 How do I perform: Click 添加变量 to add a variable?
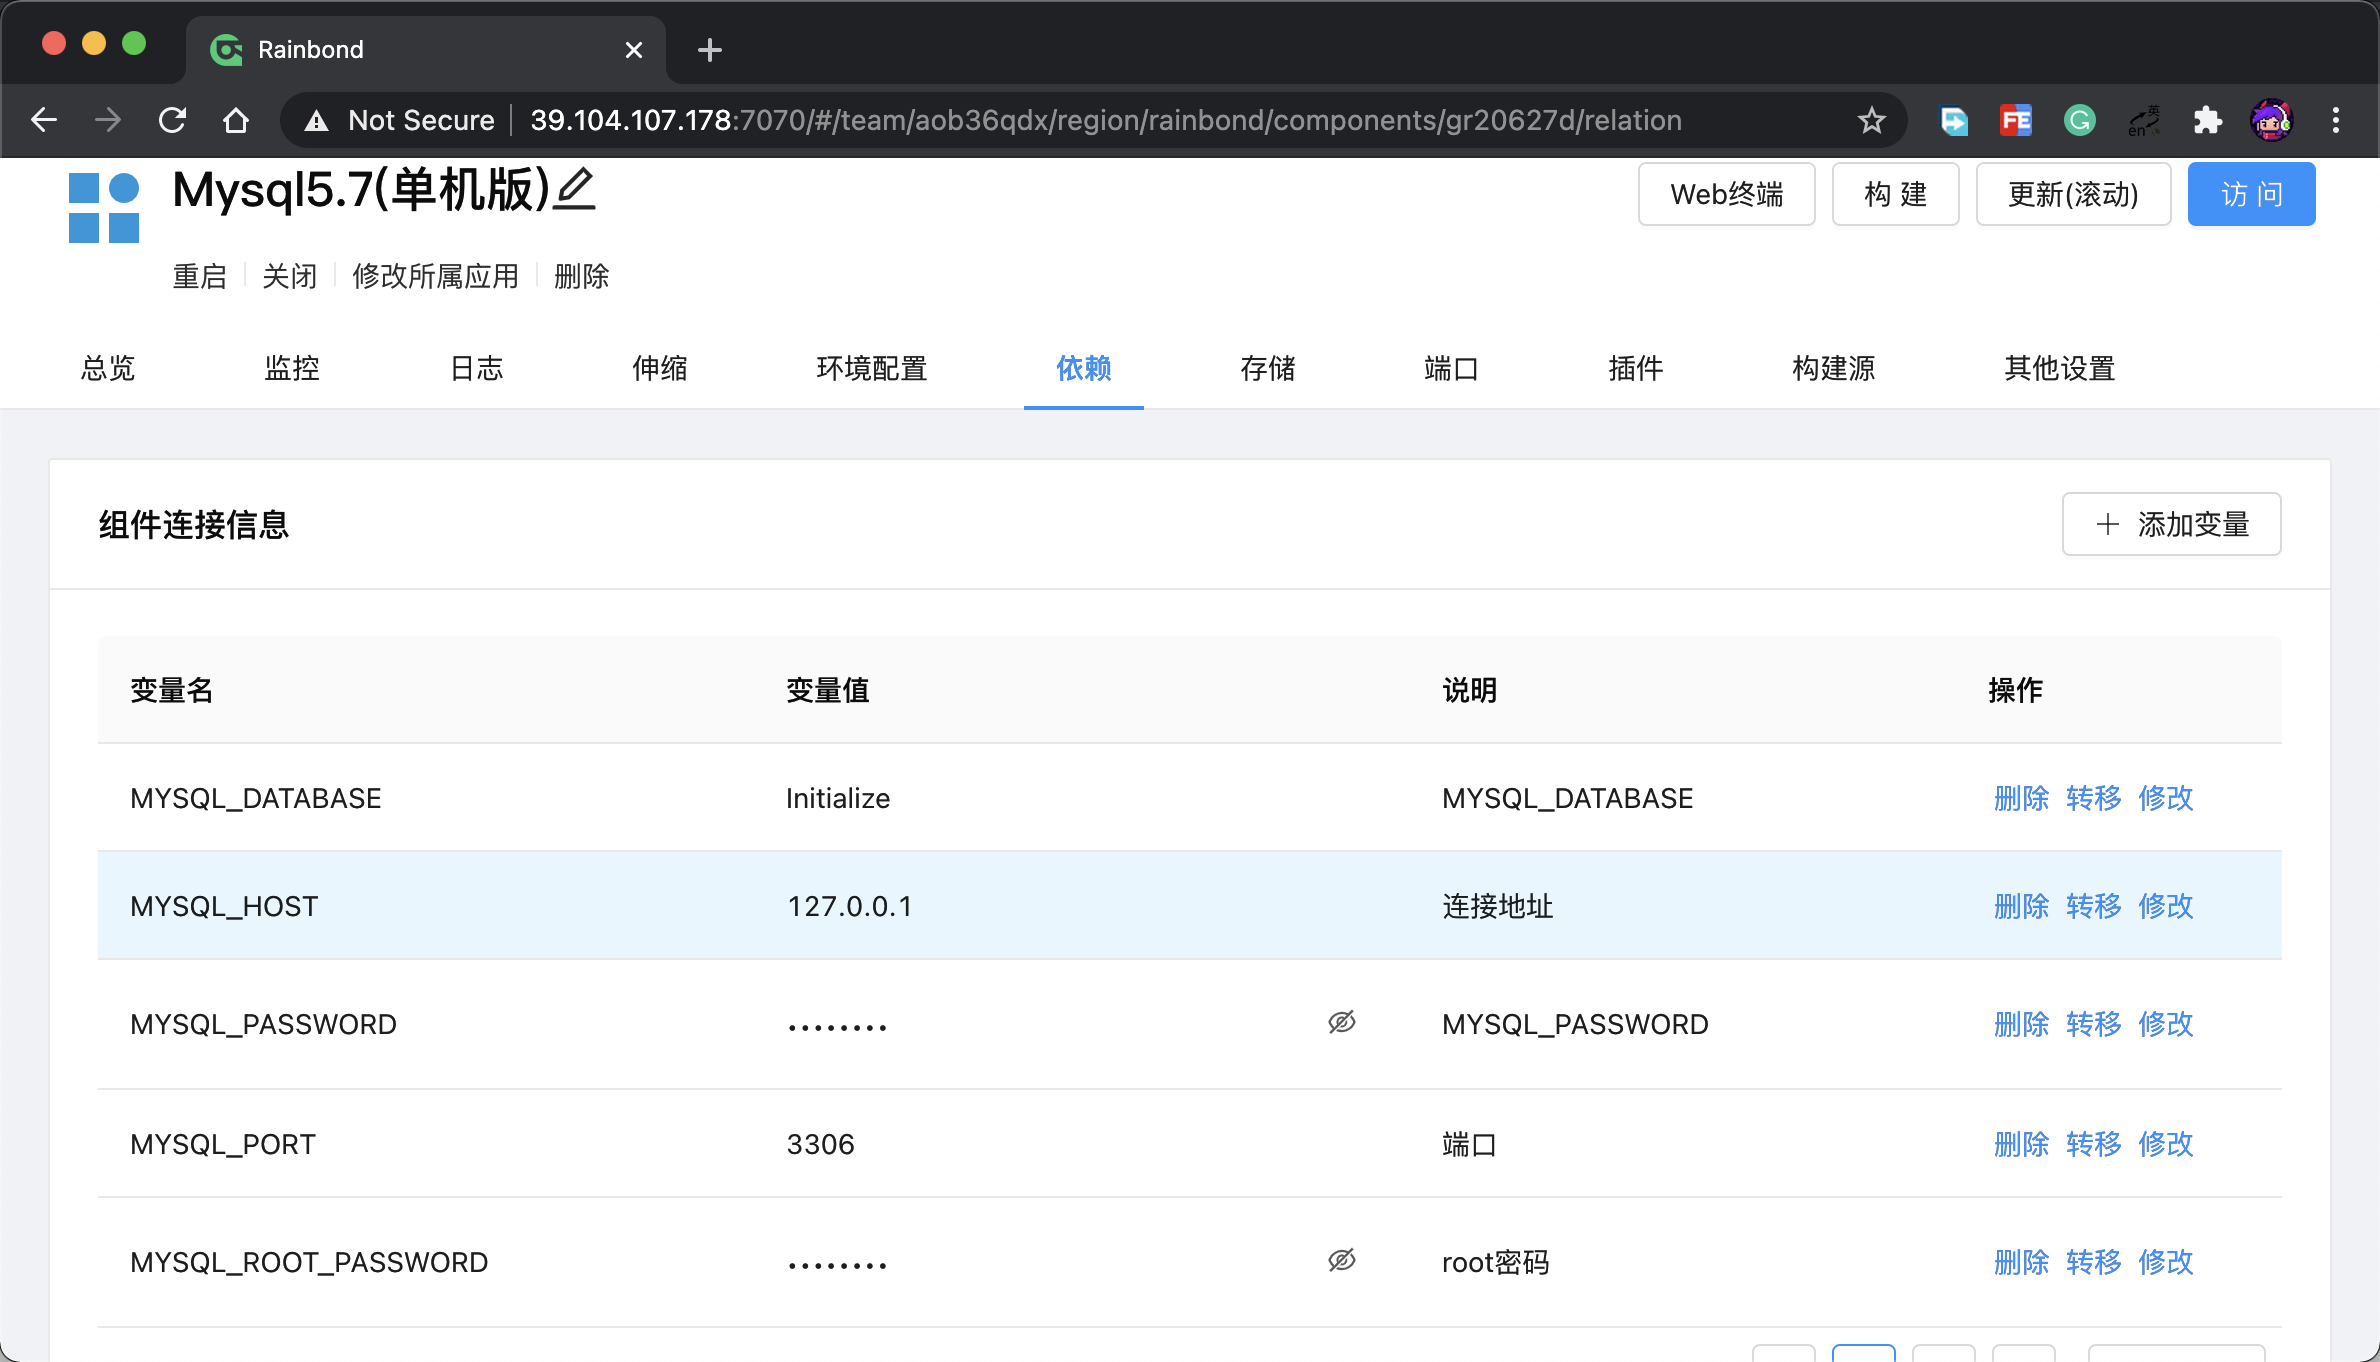coord(2171,523)
